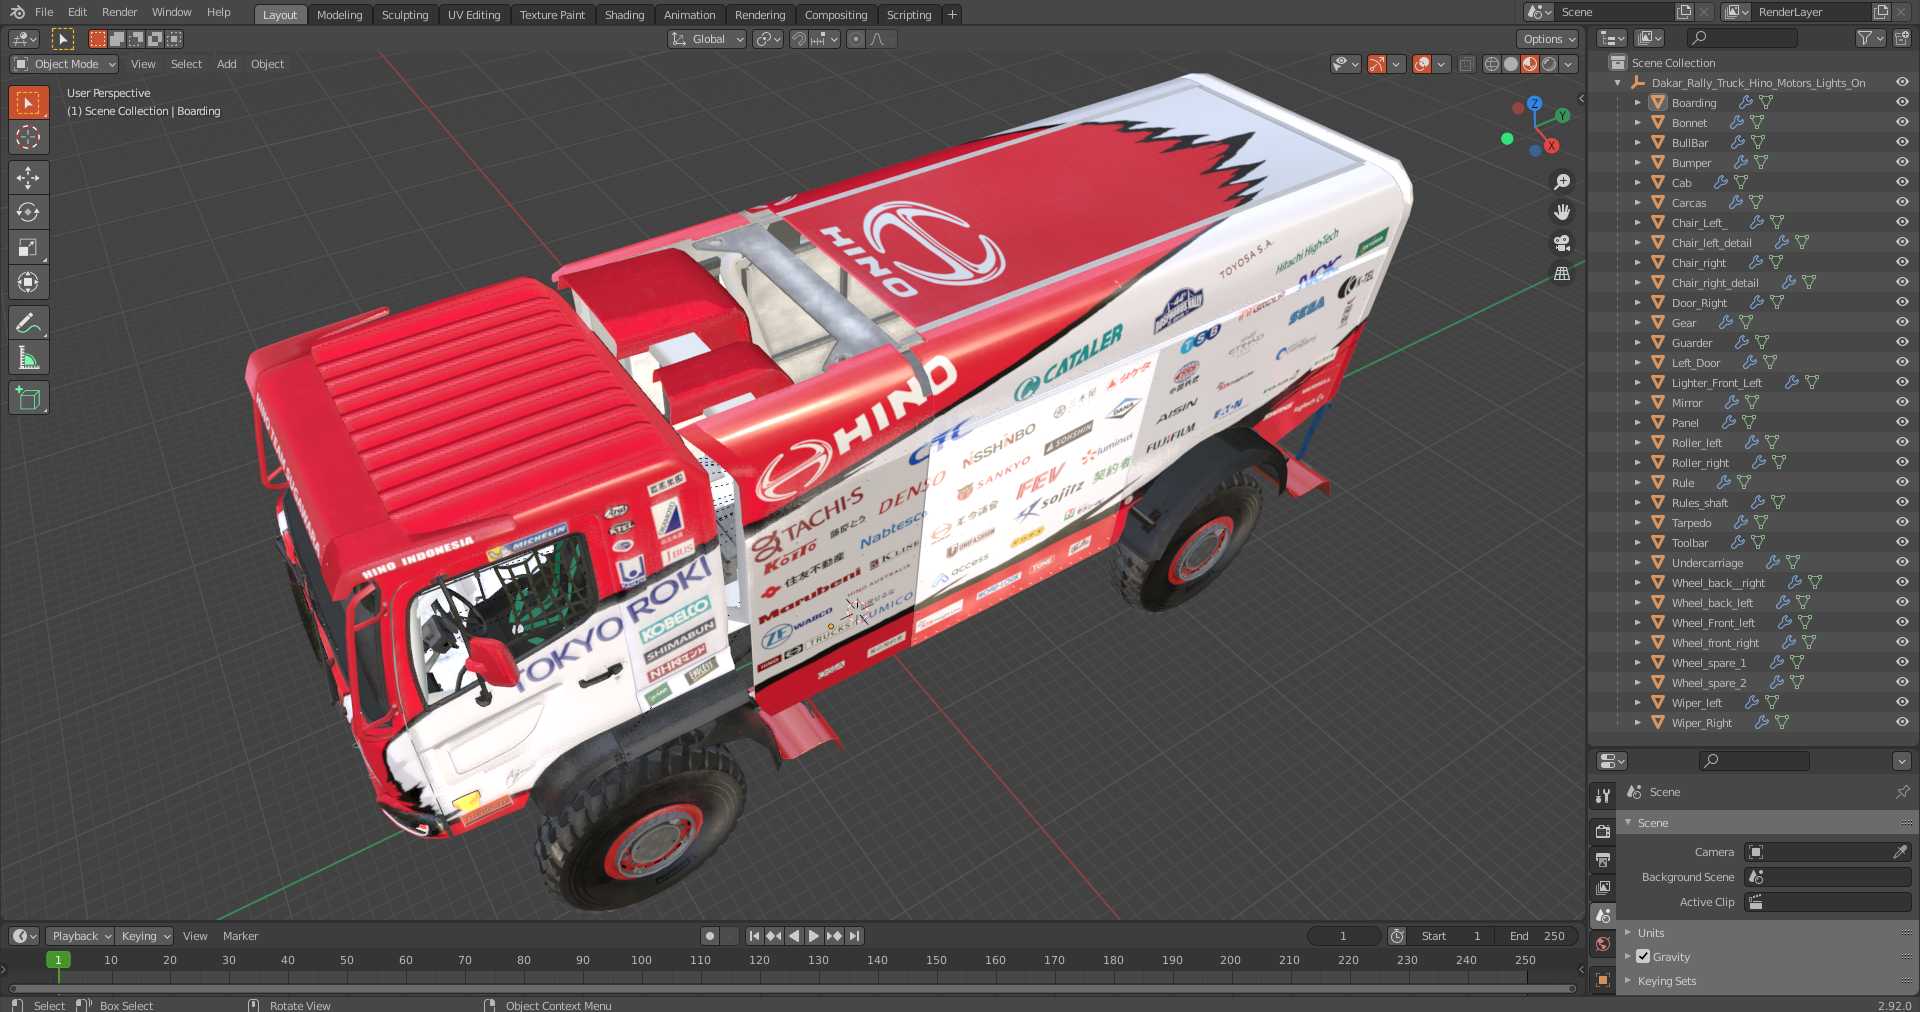Select the Transform tool

[x=28, y=283]
